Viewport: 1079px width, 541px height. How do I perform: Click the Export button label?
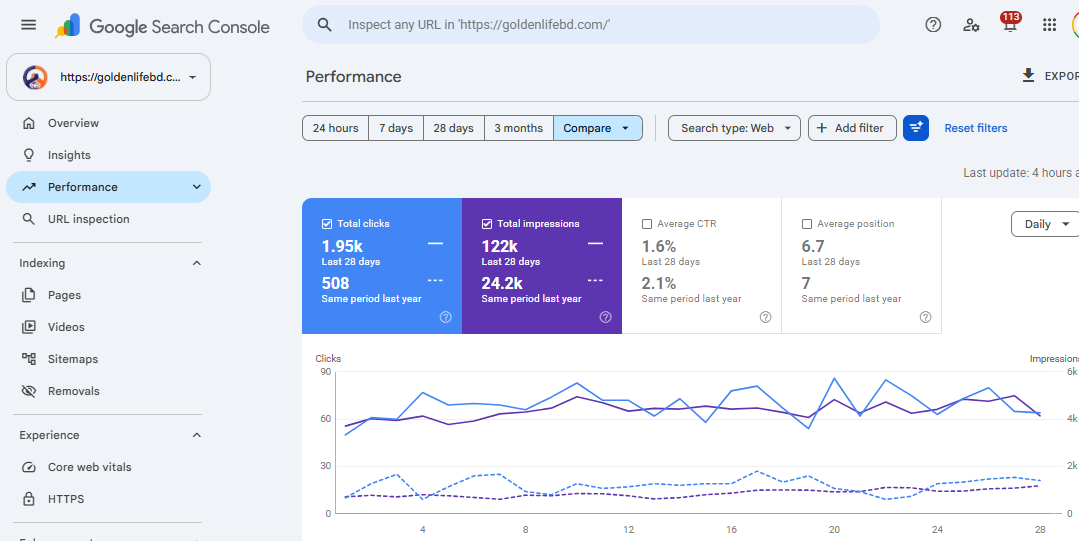point(1061,76)
